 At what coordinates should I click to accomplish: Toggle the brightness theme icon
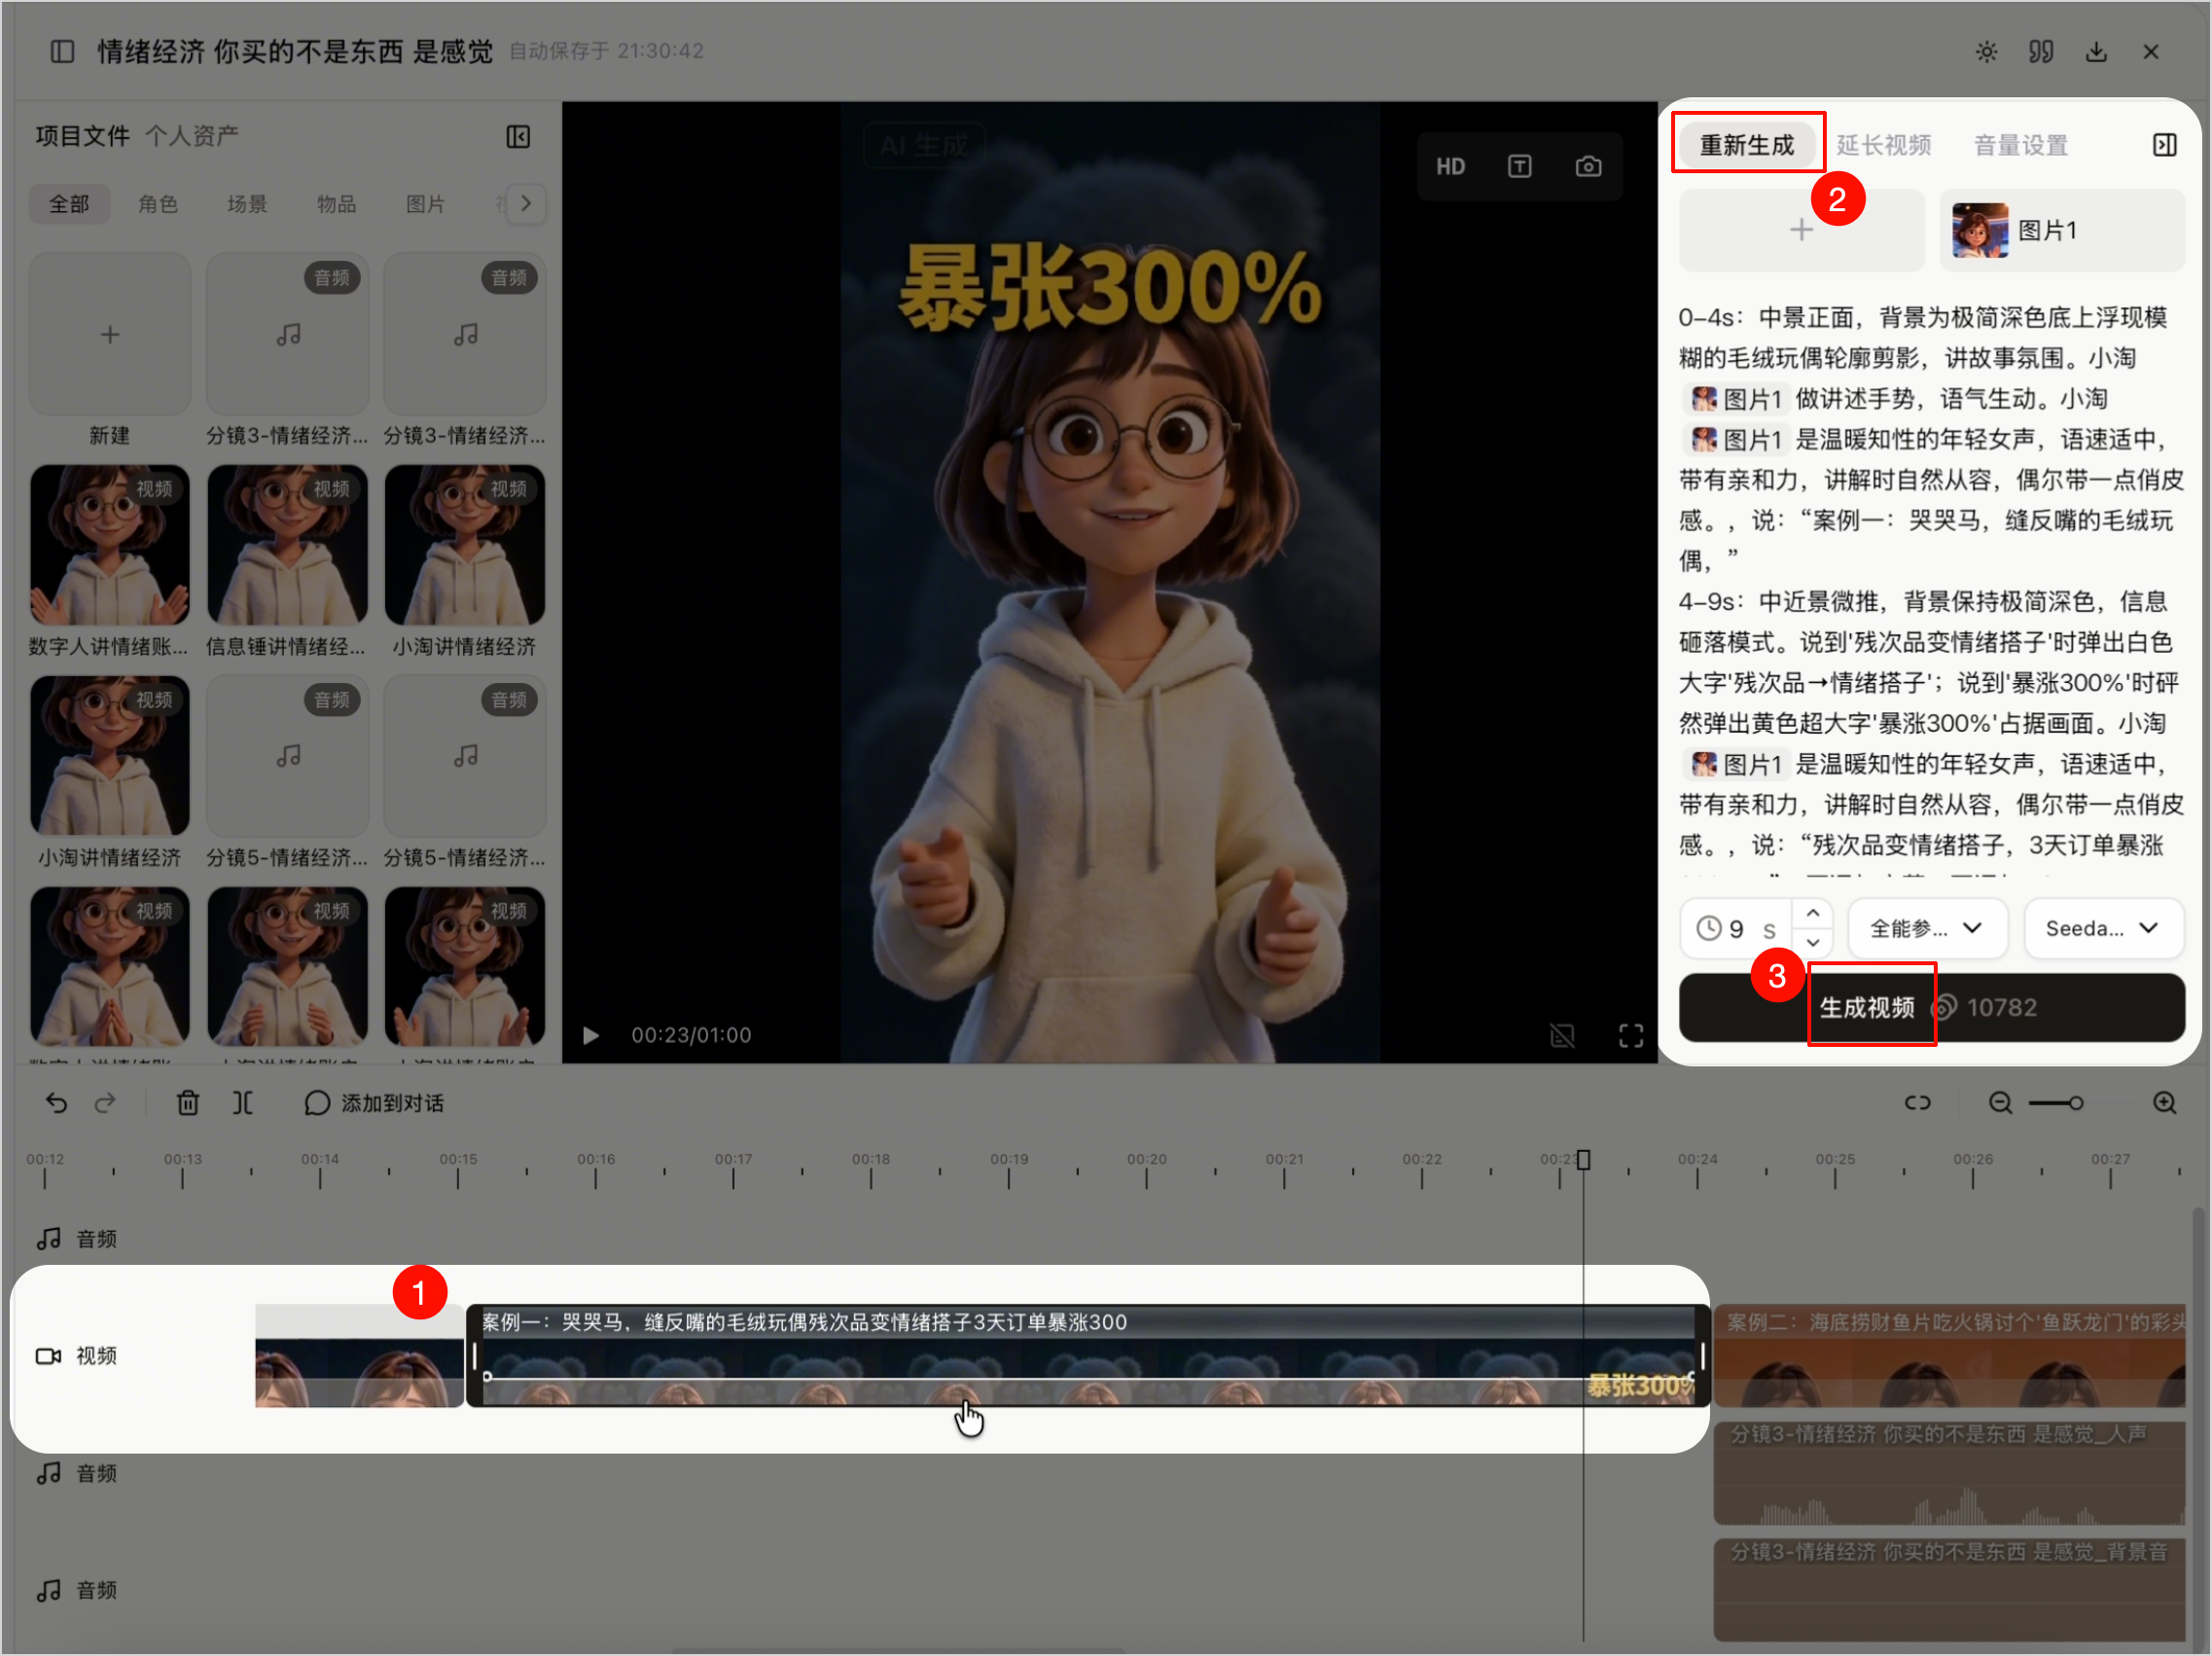click(1986, 52)
